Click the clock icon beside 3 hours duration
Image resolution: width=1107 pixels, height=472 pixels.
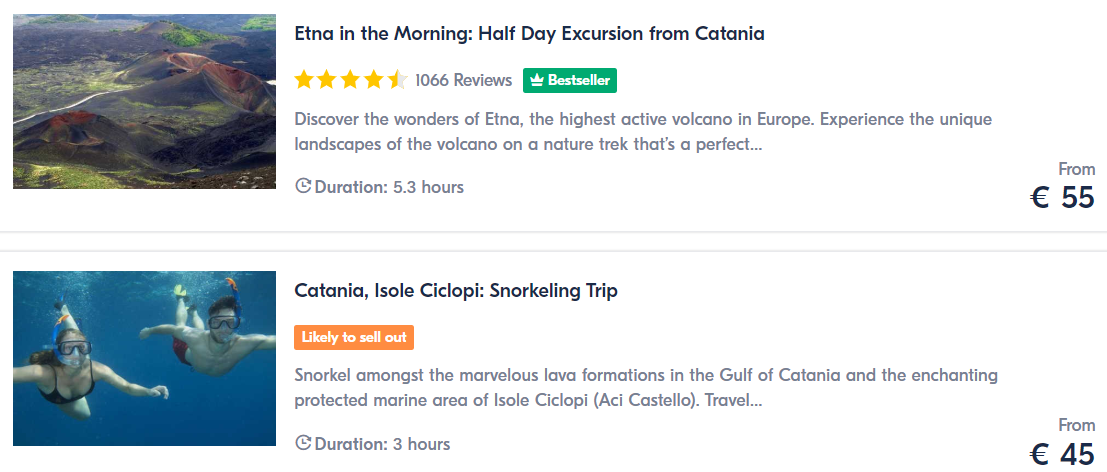tap(303, 443)
